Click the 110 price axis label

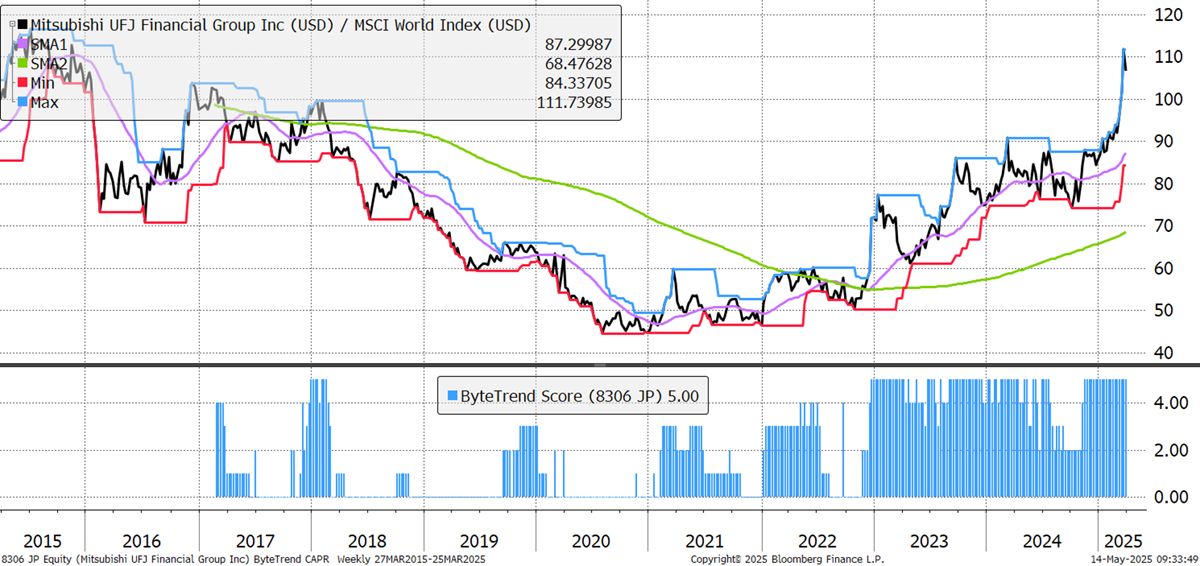tap(1171, 57)
